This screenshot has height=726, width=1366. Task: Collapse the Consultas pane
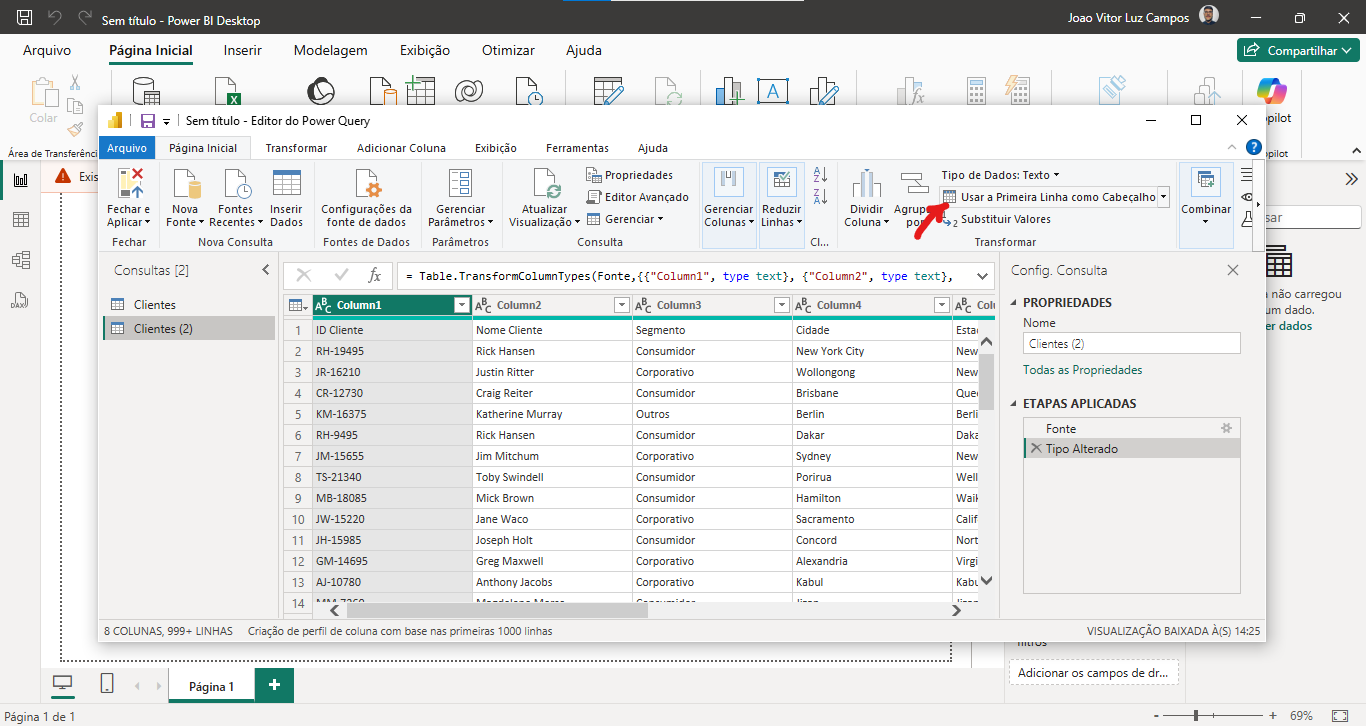pos(266,270)
